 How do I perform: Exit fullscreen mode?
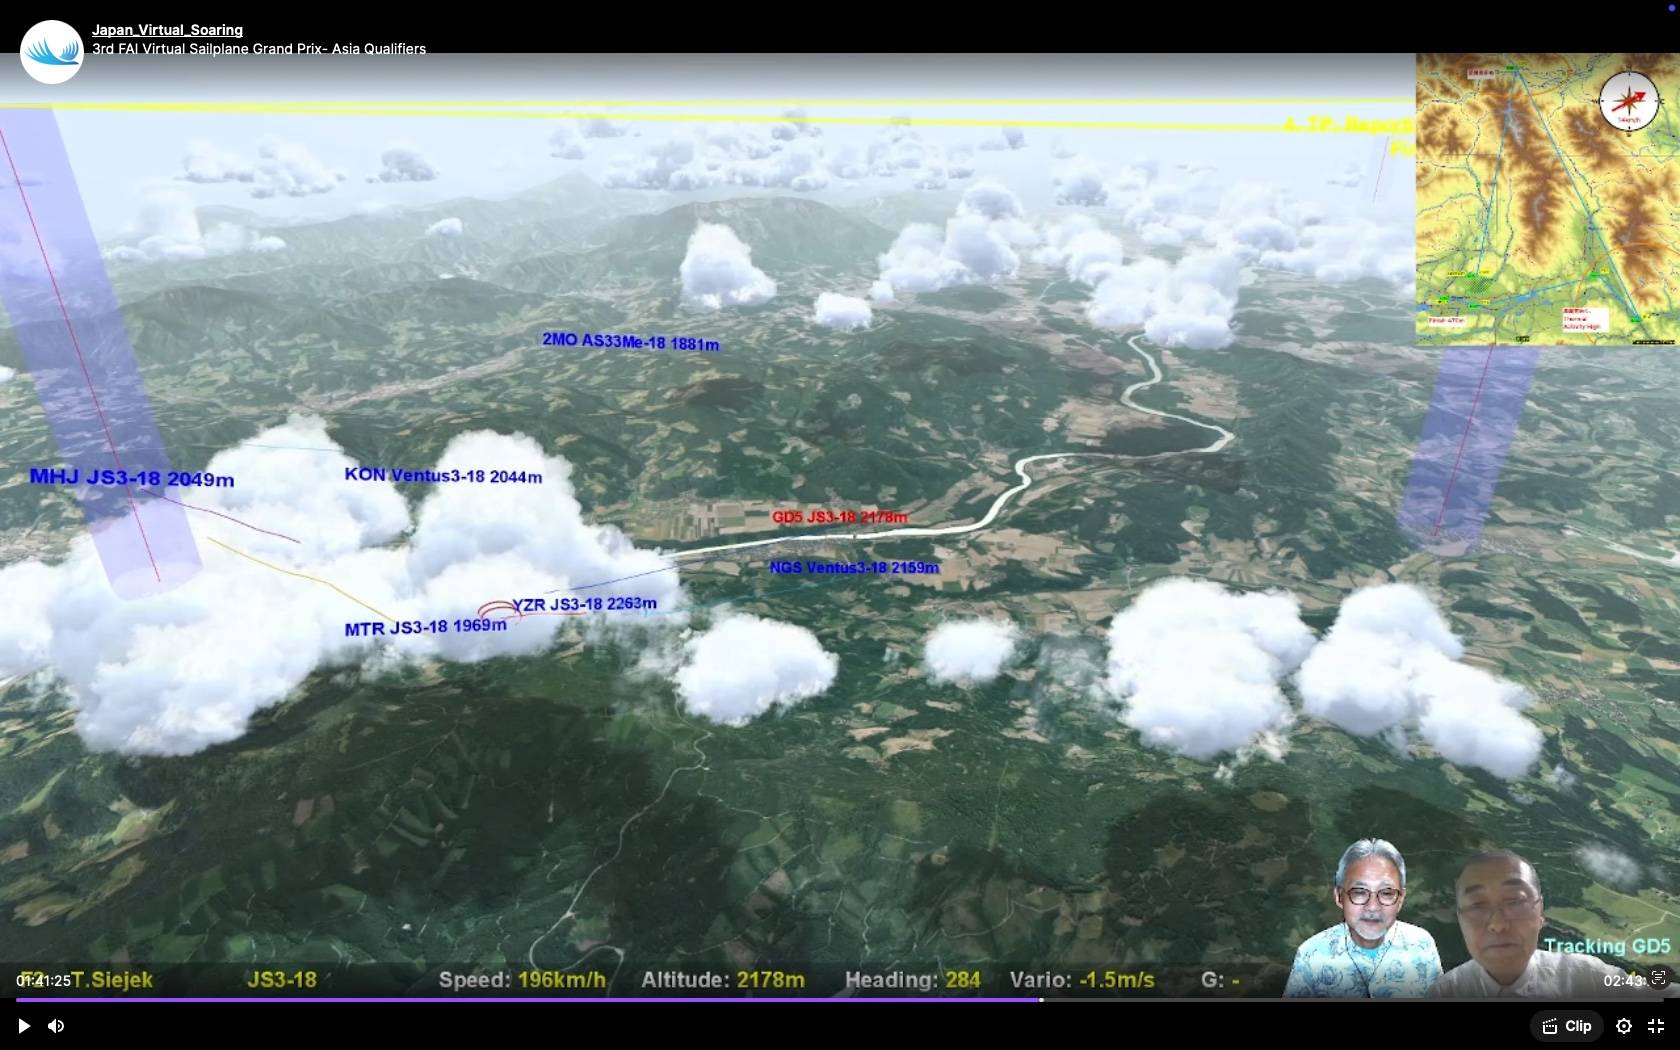tap(1656, 1026)
